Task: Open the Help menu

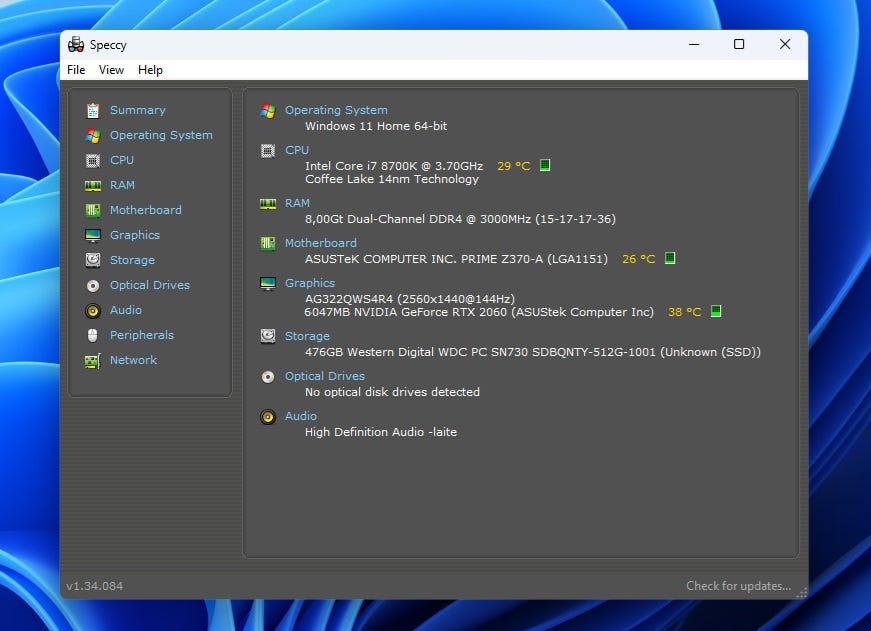Action: (151, 70)
